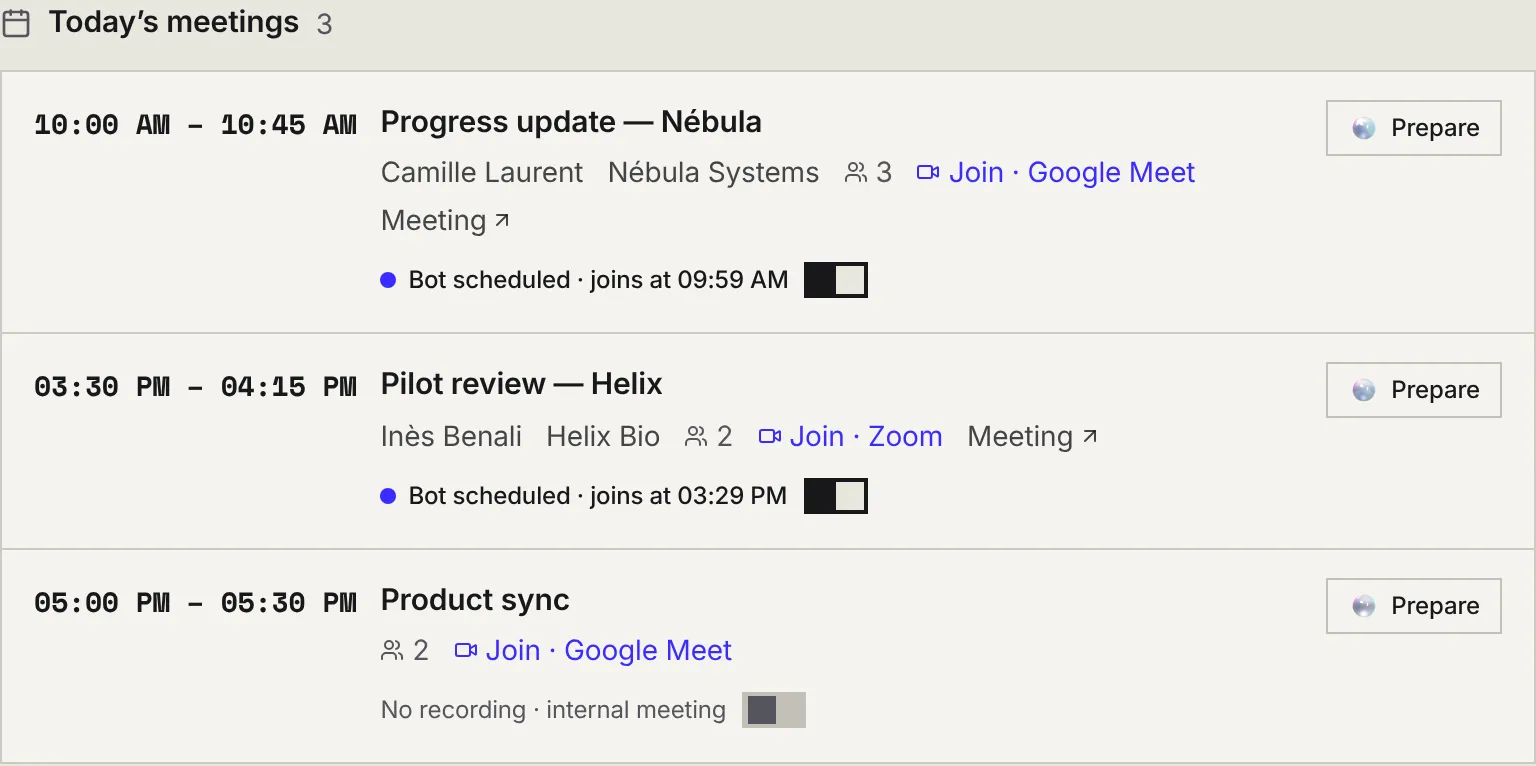Click the orb icon in Pilot review Prepare button
The height and width of the screenshot is (766, 1536).
(1364, 390)
